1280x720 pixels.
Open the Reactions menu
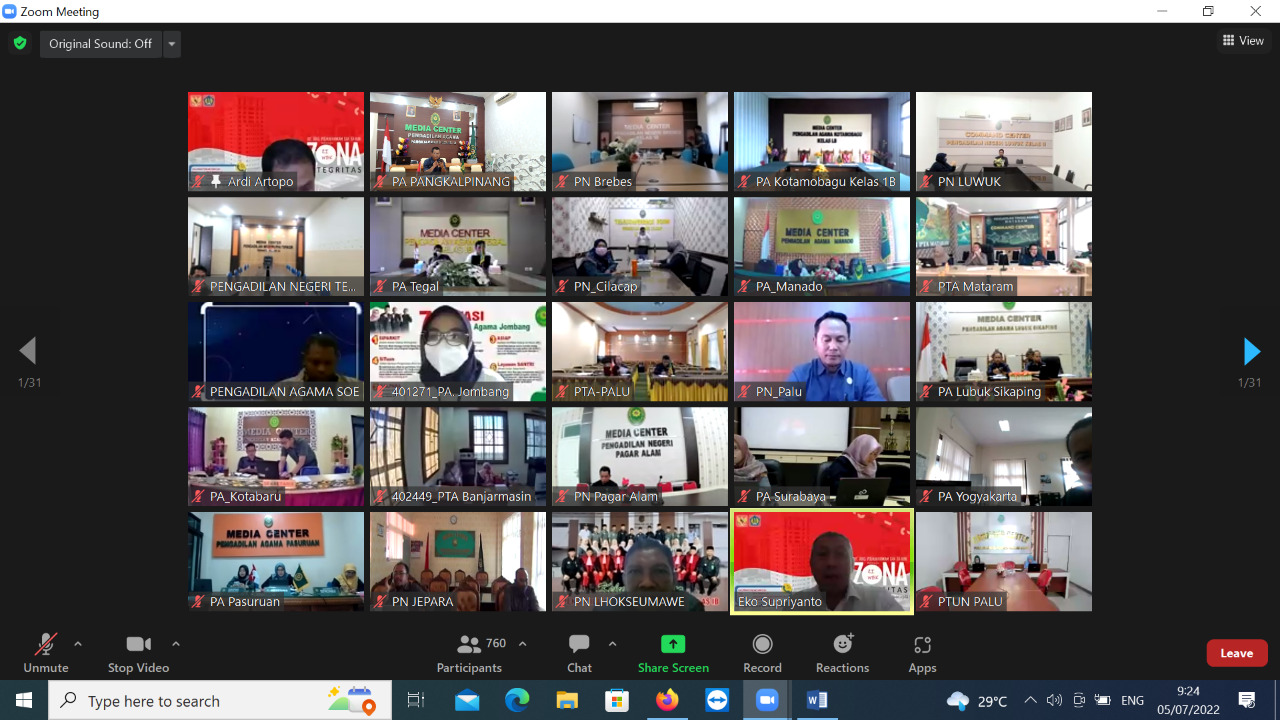click(842, 653)
